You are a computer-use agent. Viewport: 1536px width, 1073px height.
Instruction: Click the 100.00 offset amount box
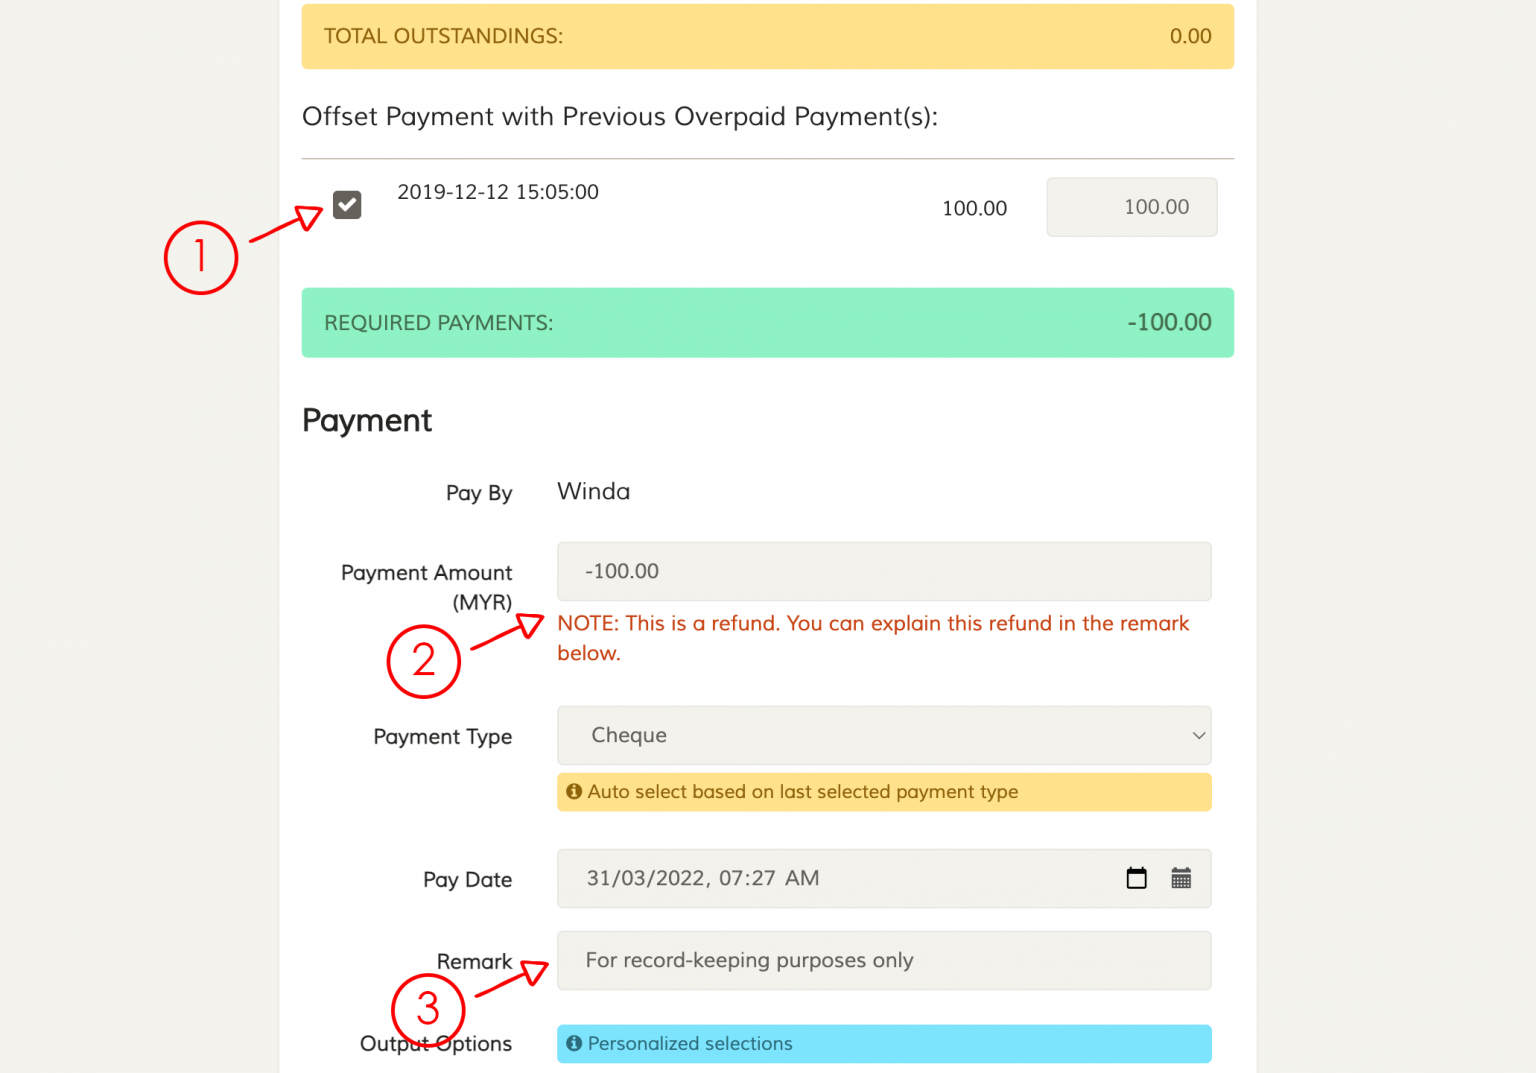(1131, 207)
